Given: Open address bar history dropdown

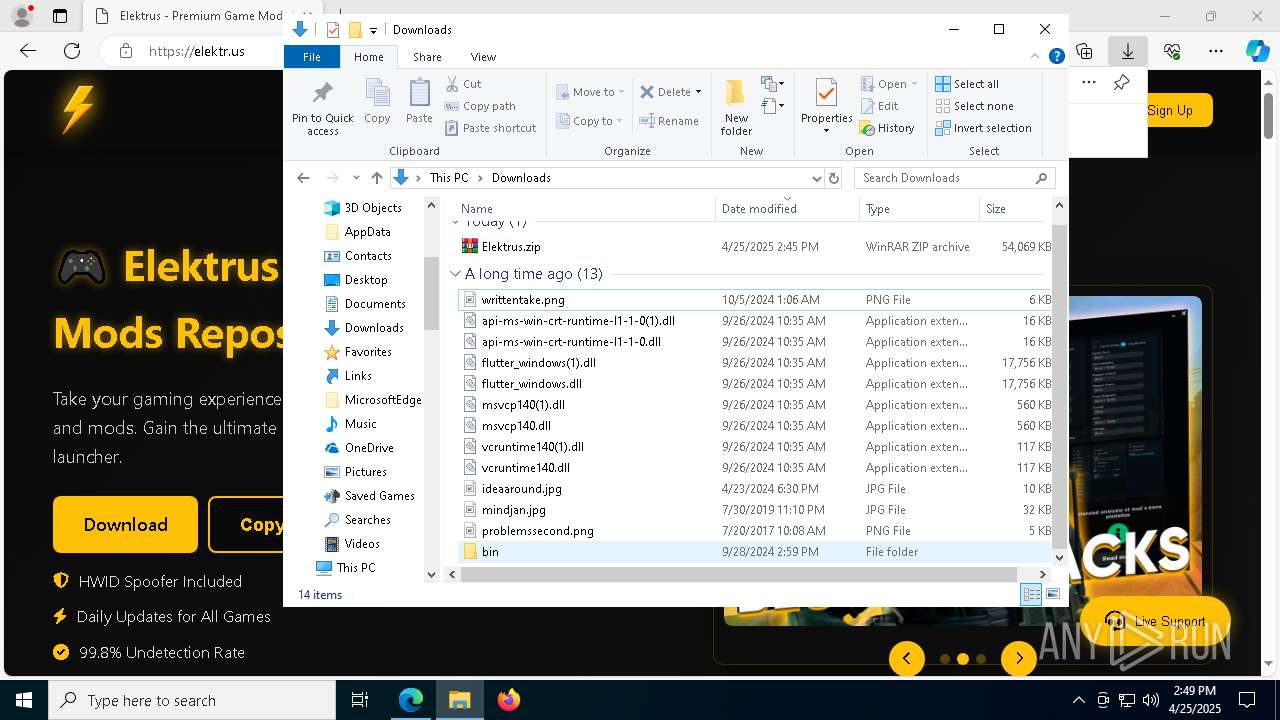Looking at the screenshot, I should [x=816, y=178].
